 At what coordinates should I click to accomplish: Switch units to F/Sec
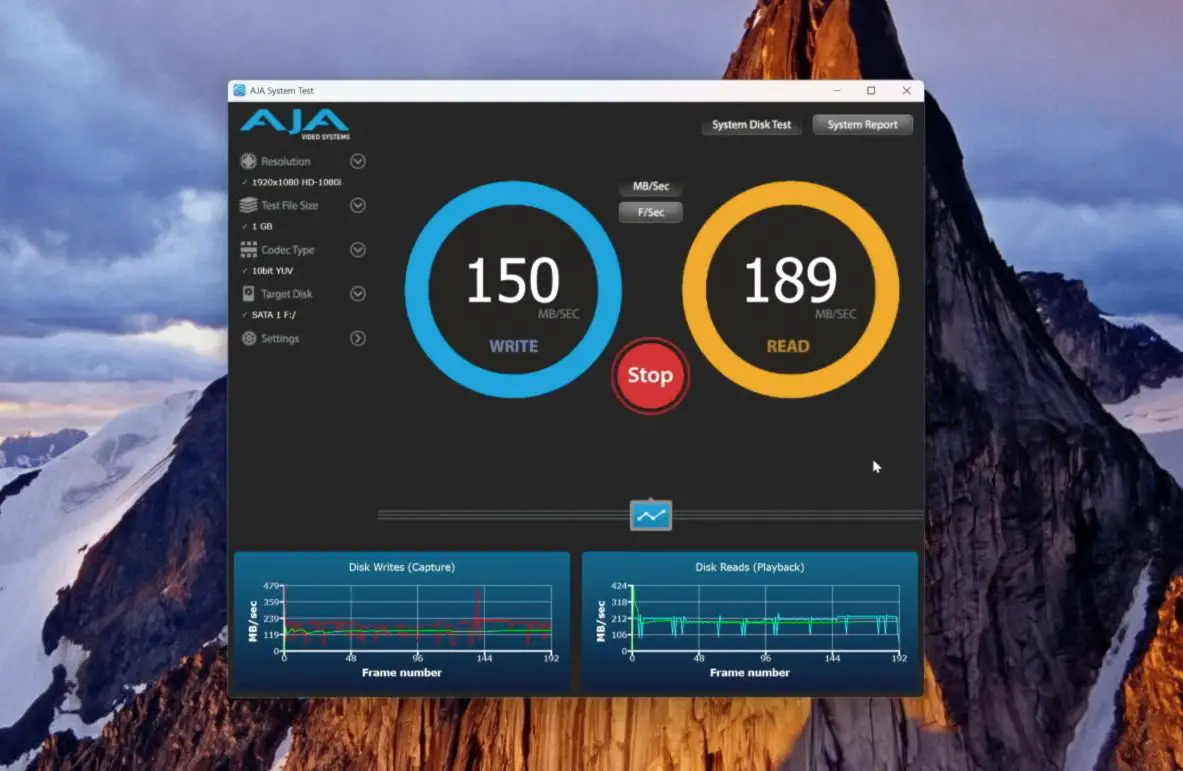click(651, 212)
